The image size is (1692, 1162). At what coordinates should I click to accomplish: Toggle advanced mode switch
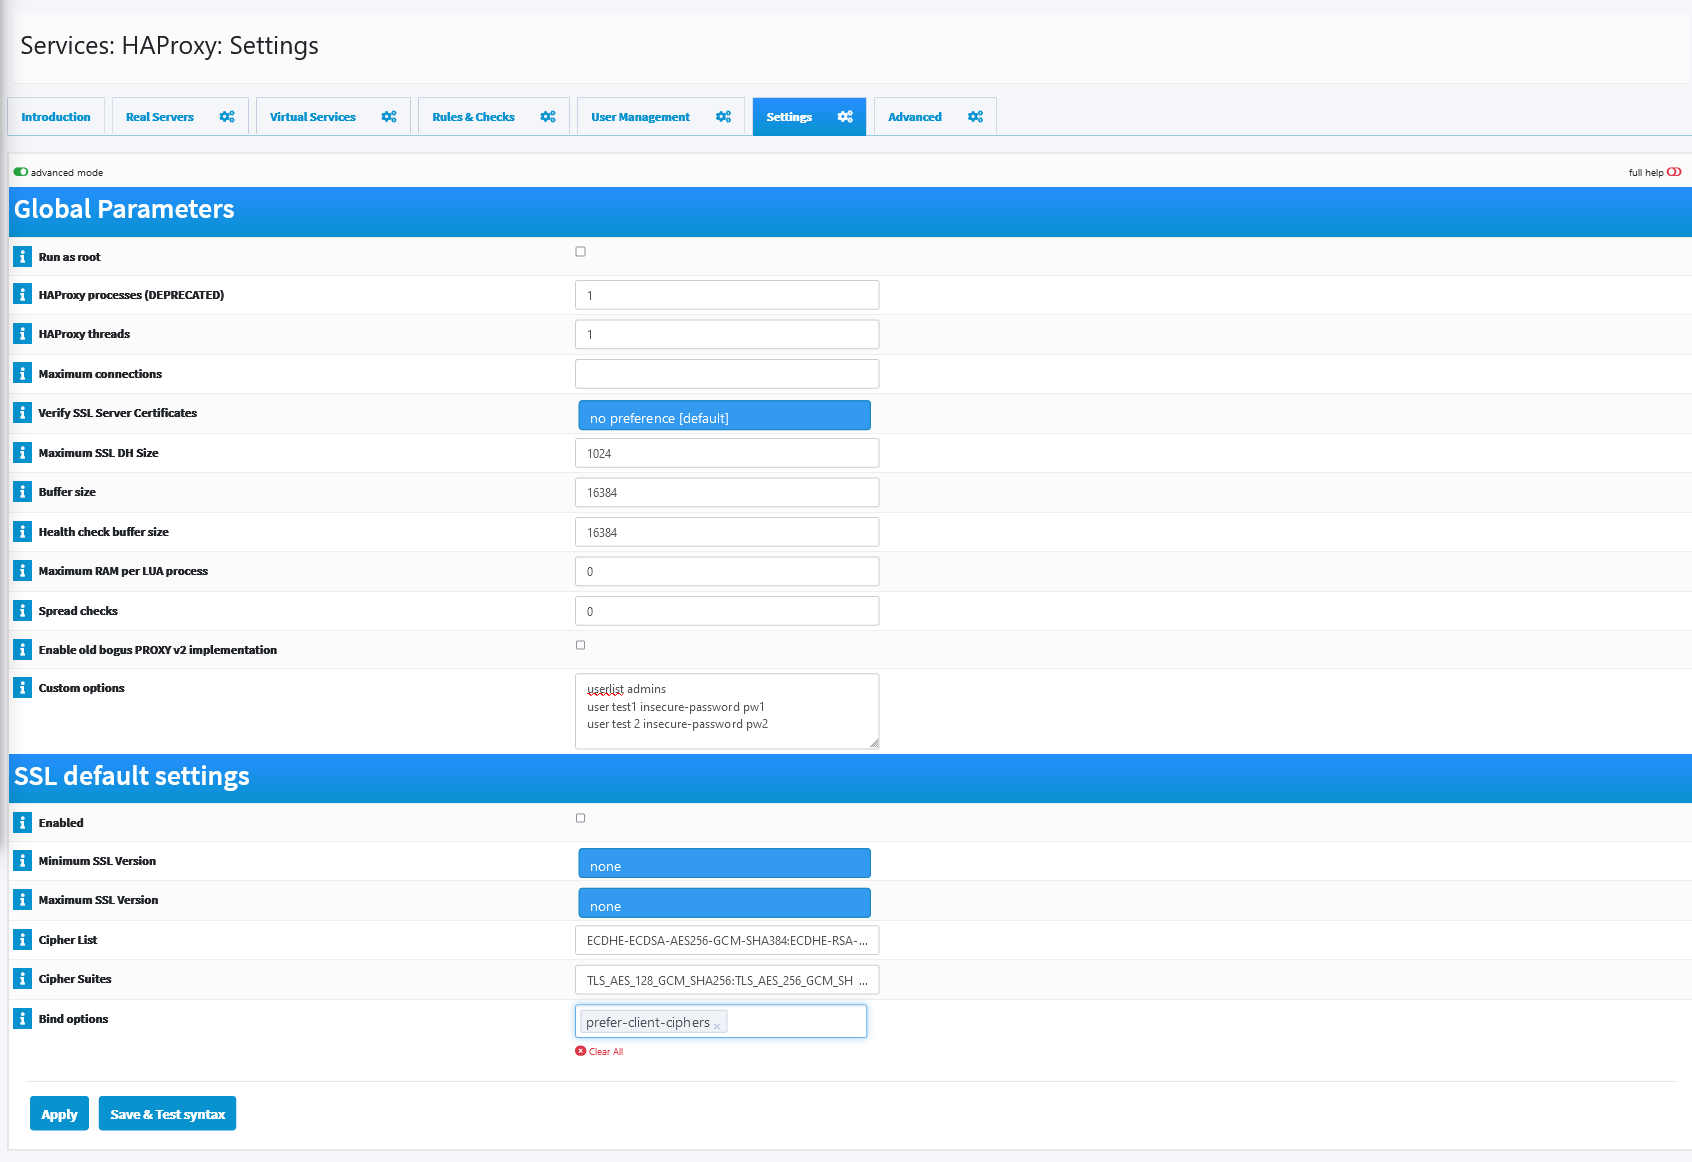pos(21,172)
